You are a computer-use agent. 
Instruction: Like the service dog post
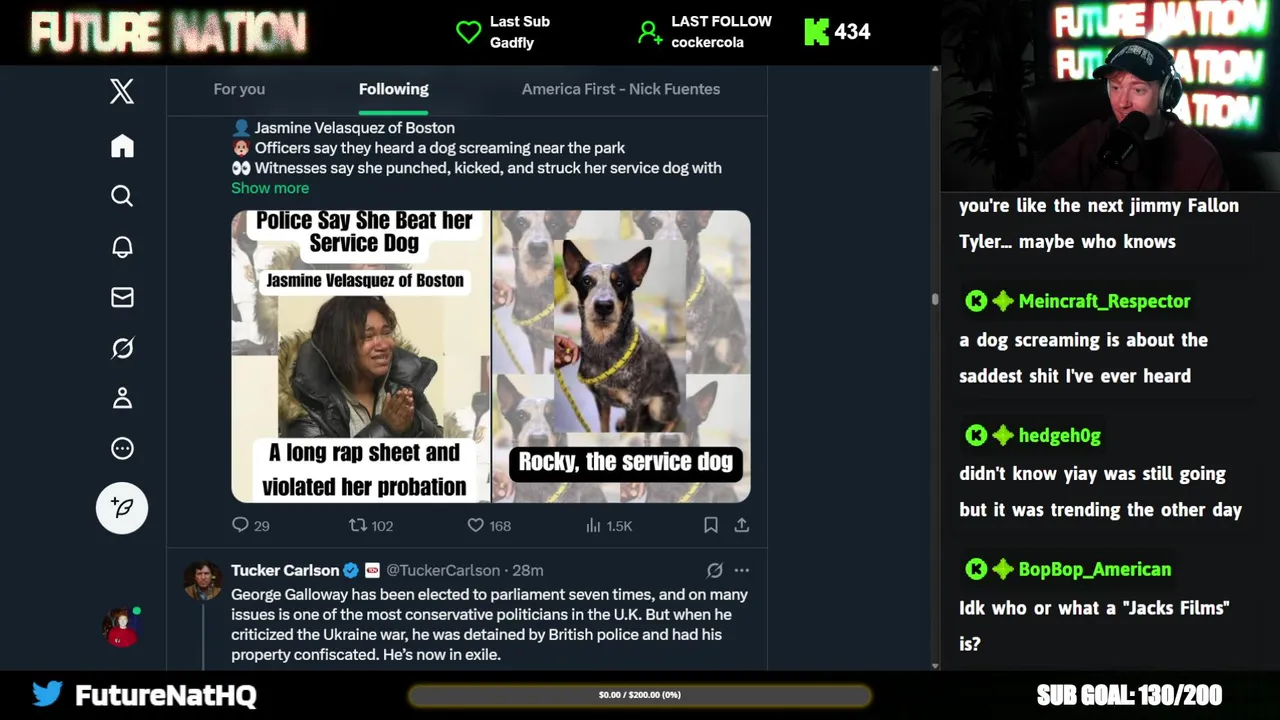pyautogui.click(x=476, y=525)
